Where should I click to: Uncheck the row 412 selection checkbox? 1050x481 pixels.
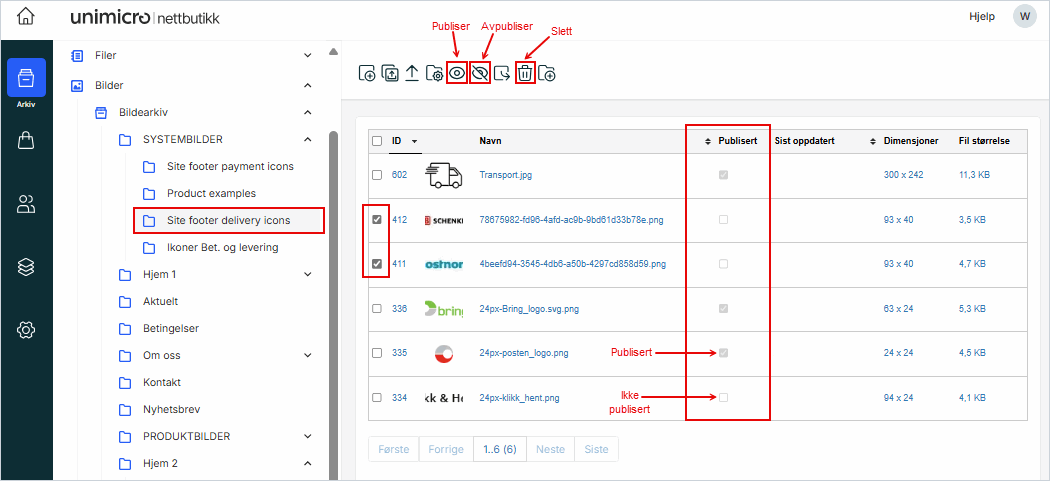pyautogui.click(x=377, y=220)
